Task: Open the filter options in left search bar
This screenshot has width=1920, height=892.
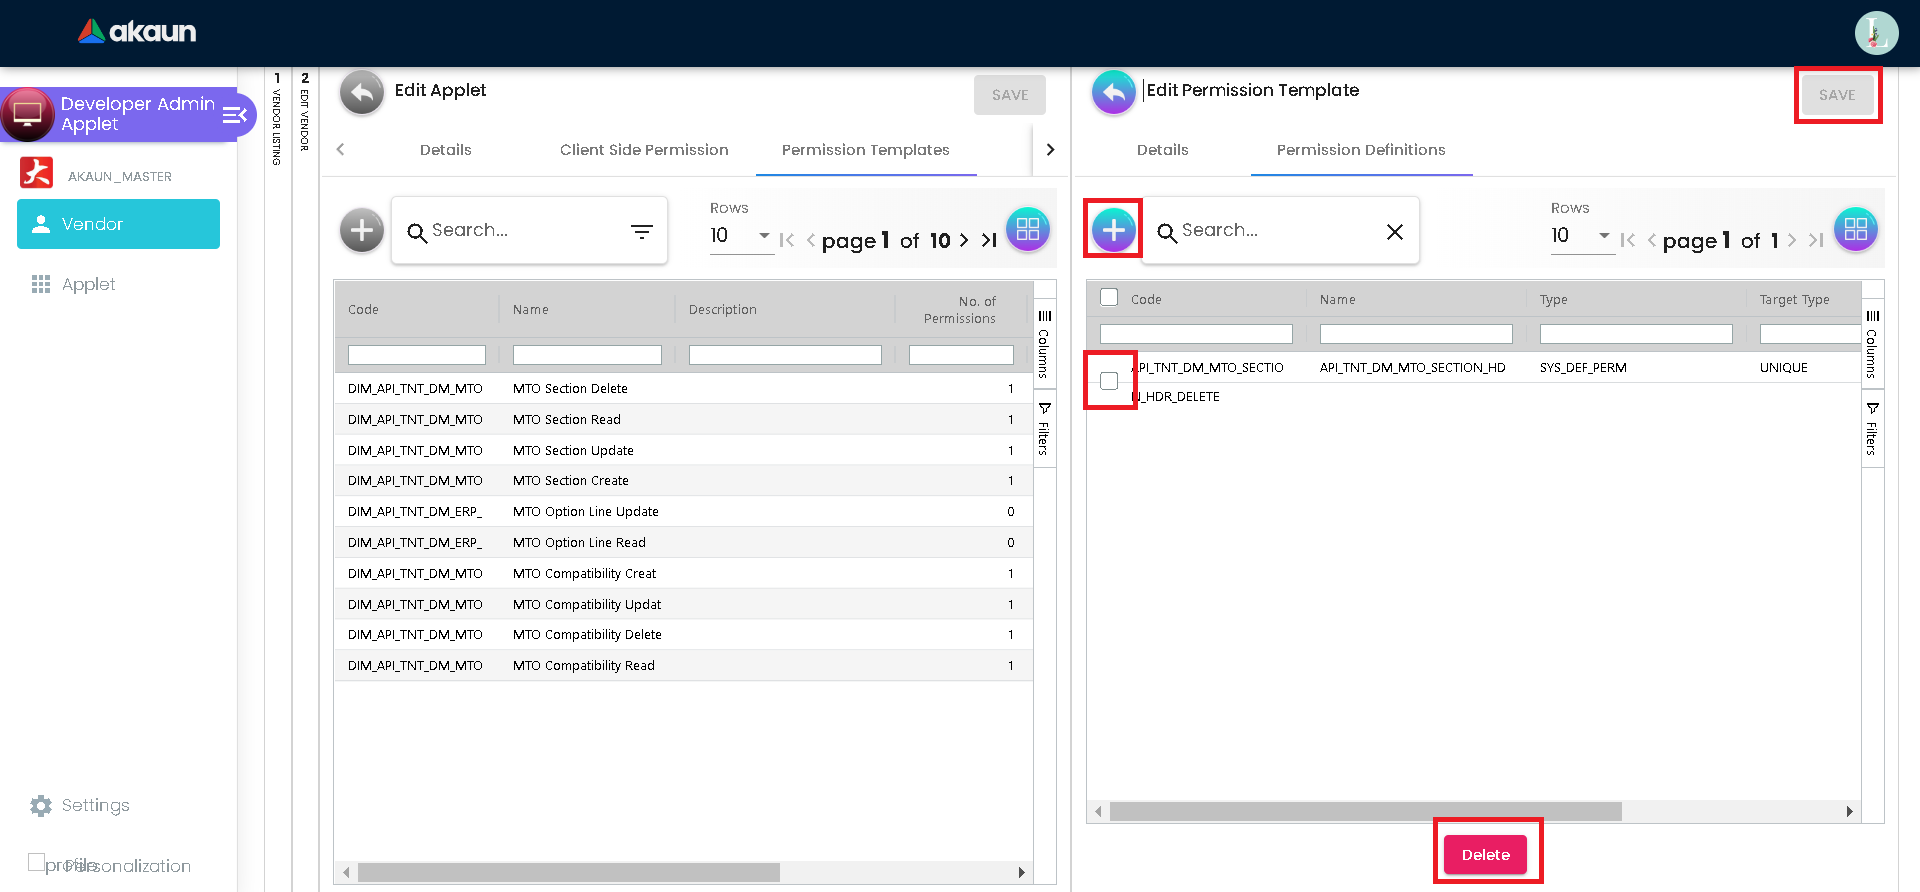Action: 641,232
